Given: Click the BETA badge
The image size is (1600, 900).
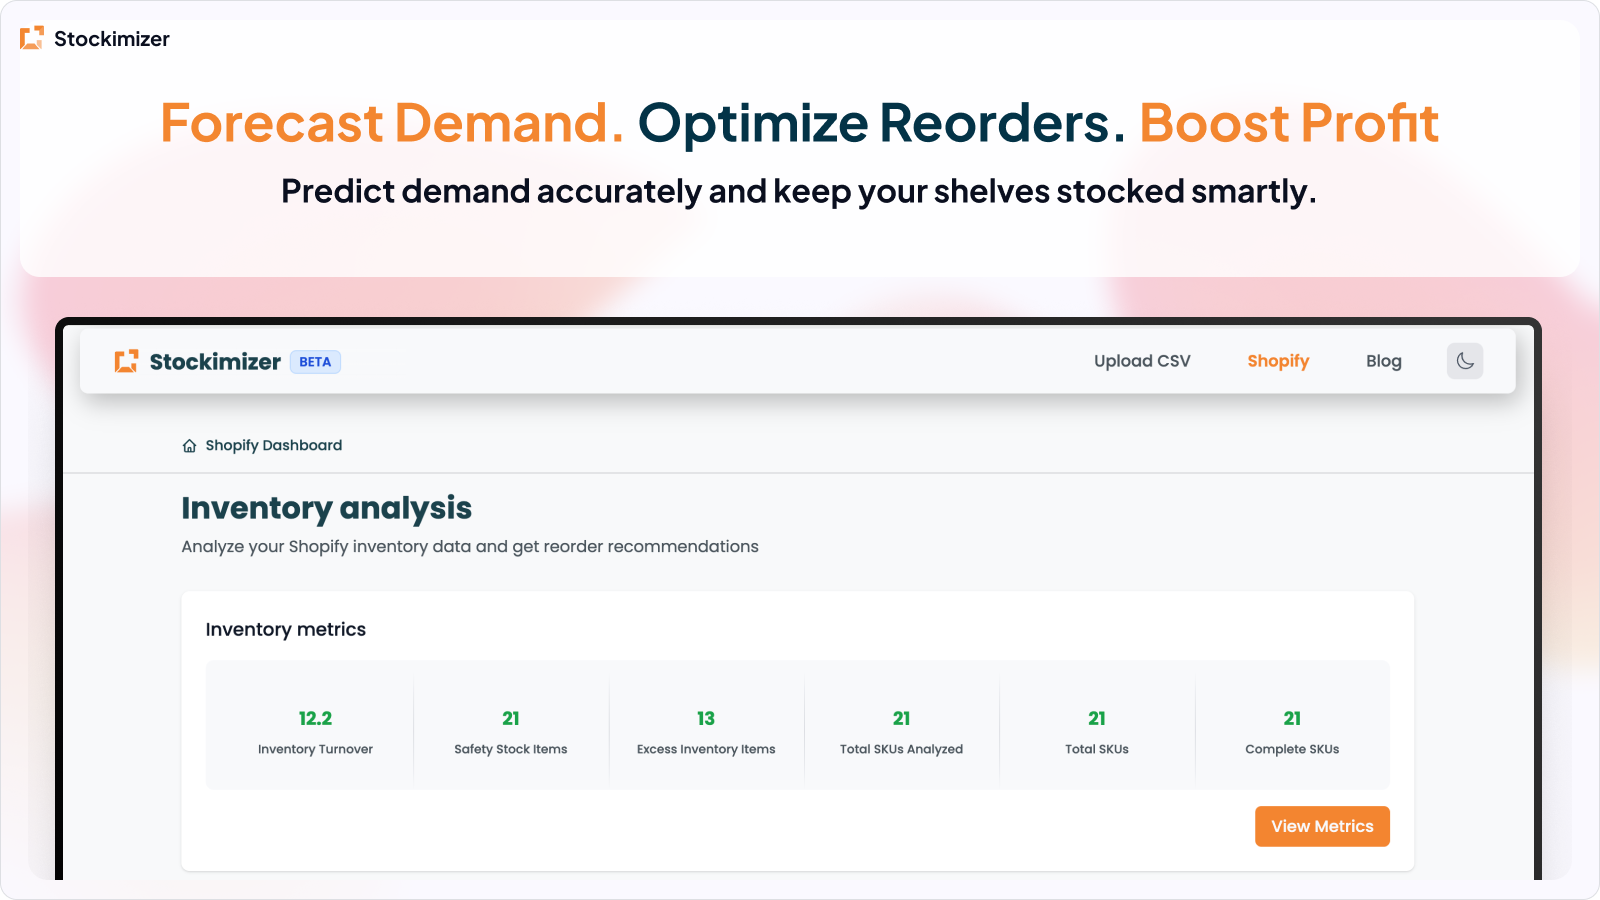Looking at the screenshot, I should click(x=315, y=361).
